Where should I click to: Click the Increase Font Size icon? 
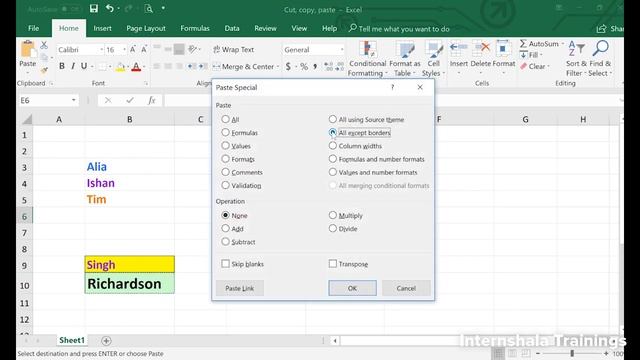click(133, 49)
